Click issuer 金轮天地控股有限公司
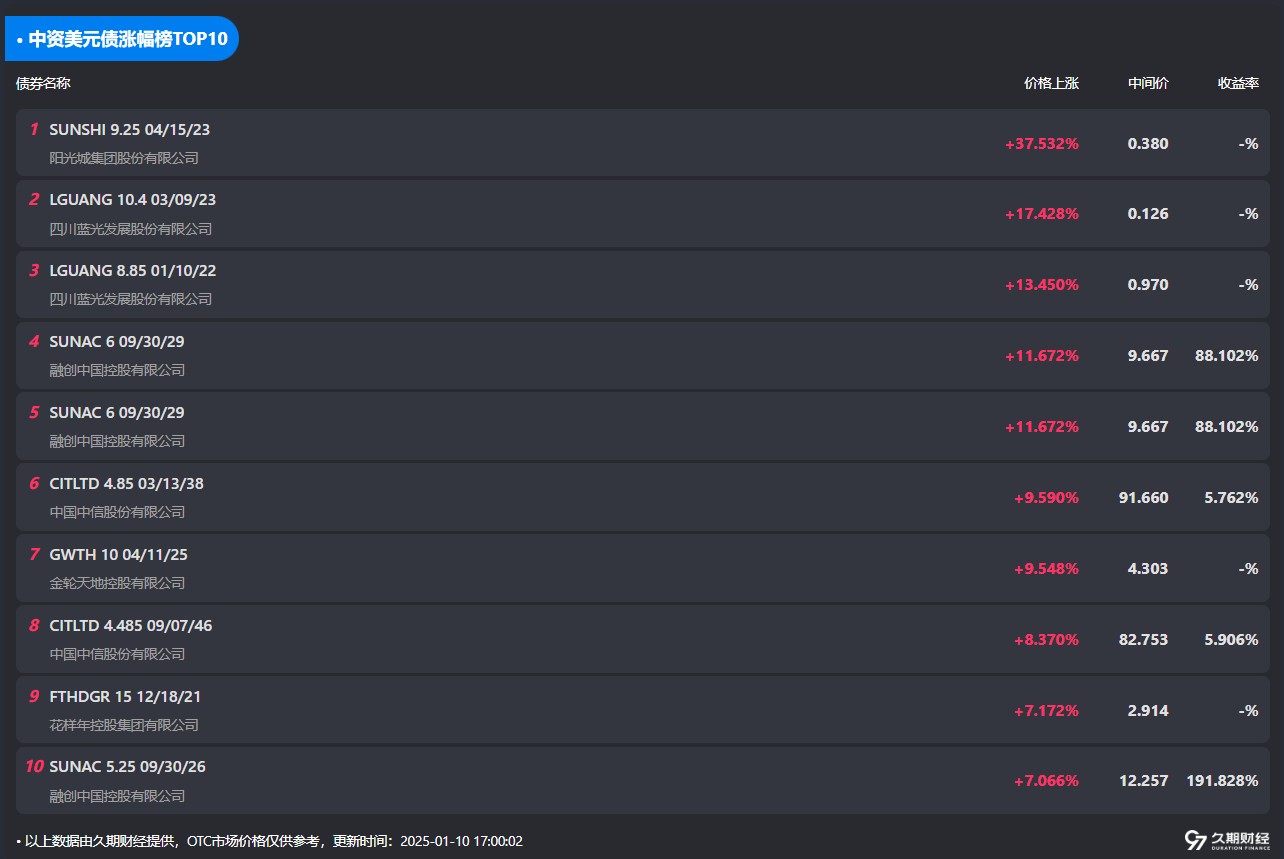This screenshot has height=859, width=1284. click(117, 583)
